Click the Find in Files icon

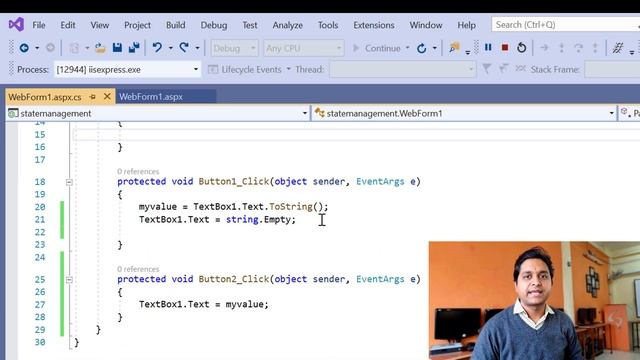coord(454,48)
